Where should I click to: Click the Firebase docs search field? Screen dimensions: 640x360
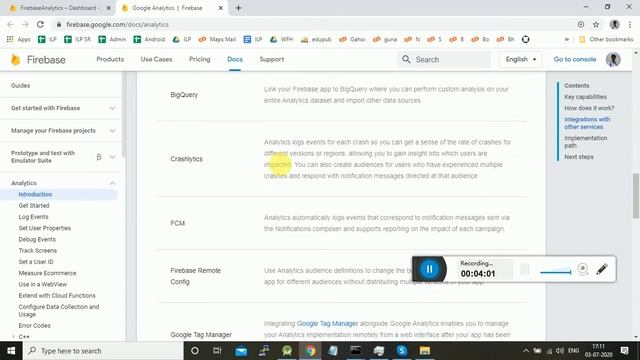click(444, 60)
